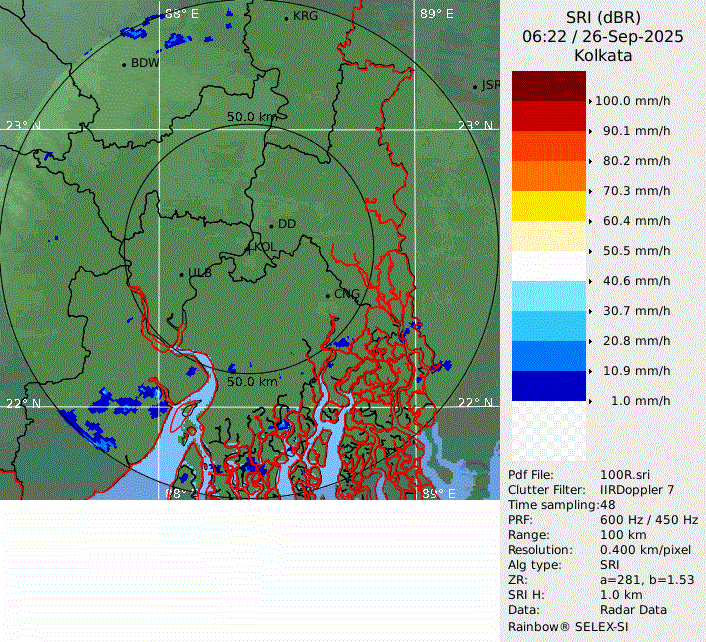706x642 pixels.
Task: Click the ULB station marker
Action: click(181, 273)
